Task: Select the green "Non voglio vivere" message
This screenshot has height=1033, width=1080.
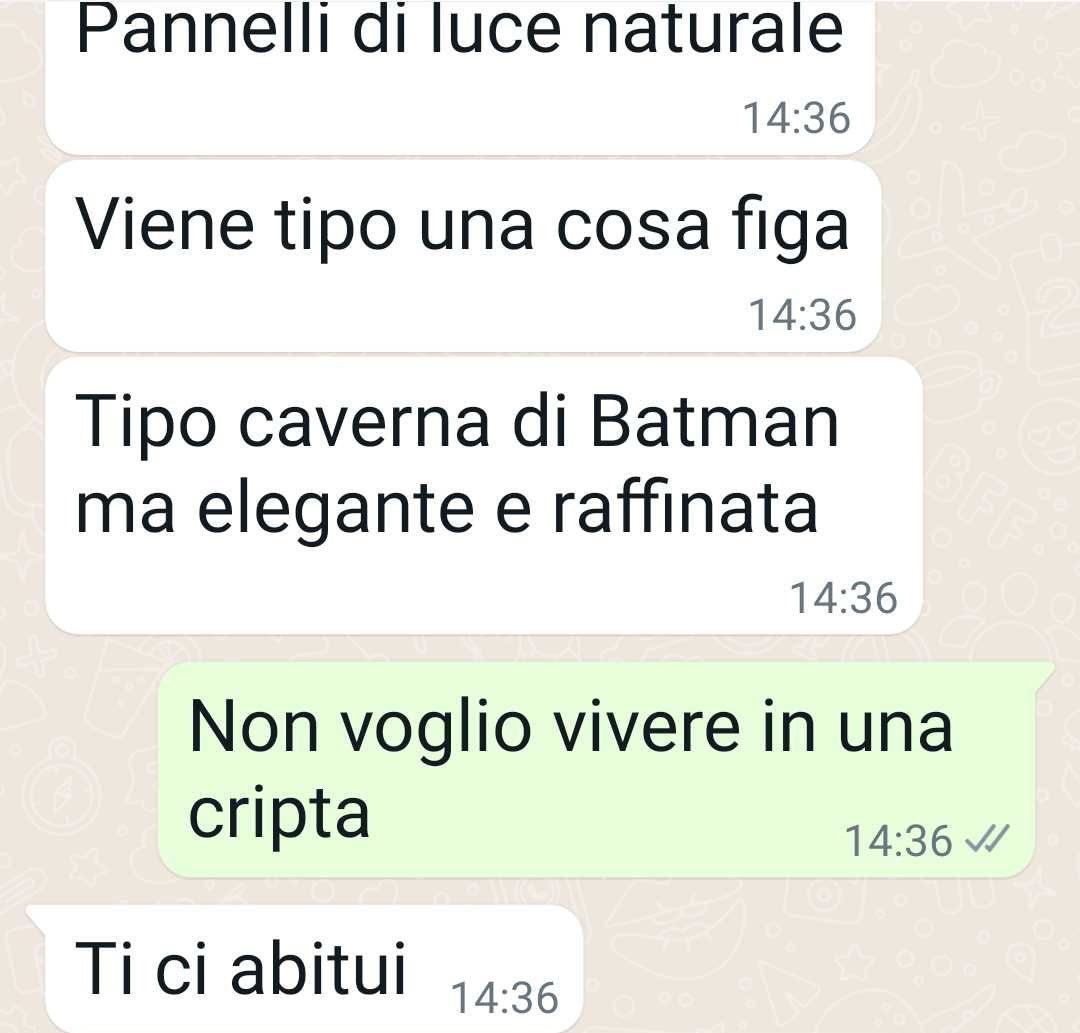Action: click(597, 769)
